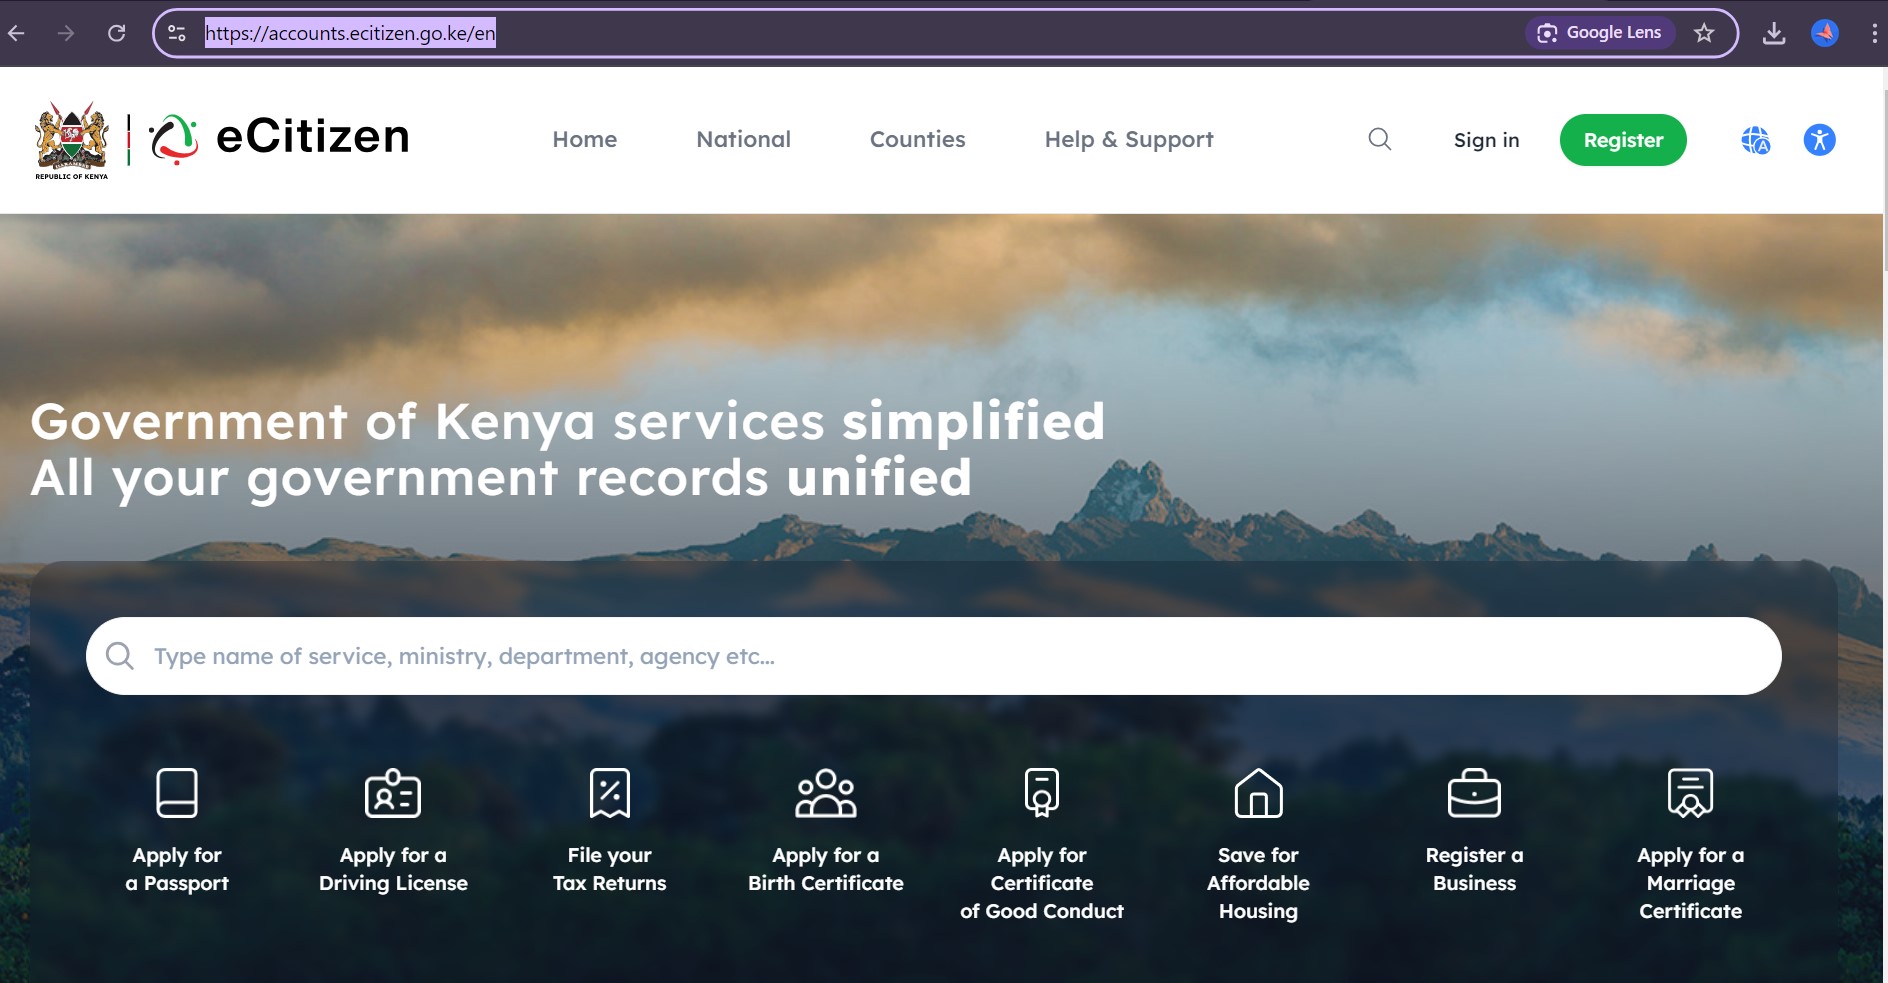Select the Birth Certificate family icon
This screenshot has width=1888, height=983.
tap(825, 793)
